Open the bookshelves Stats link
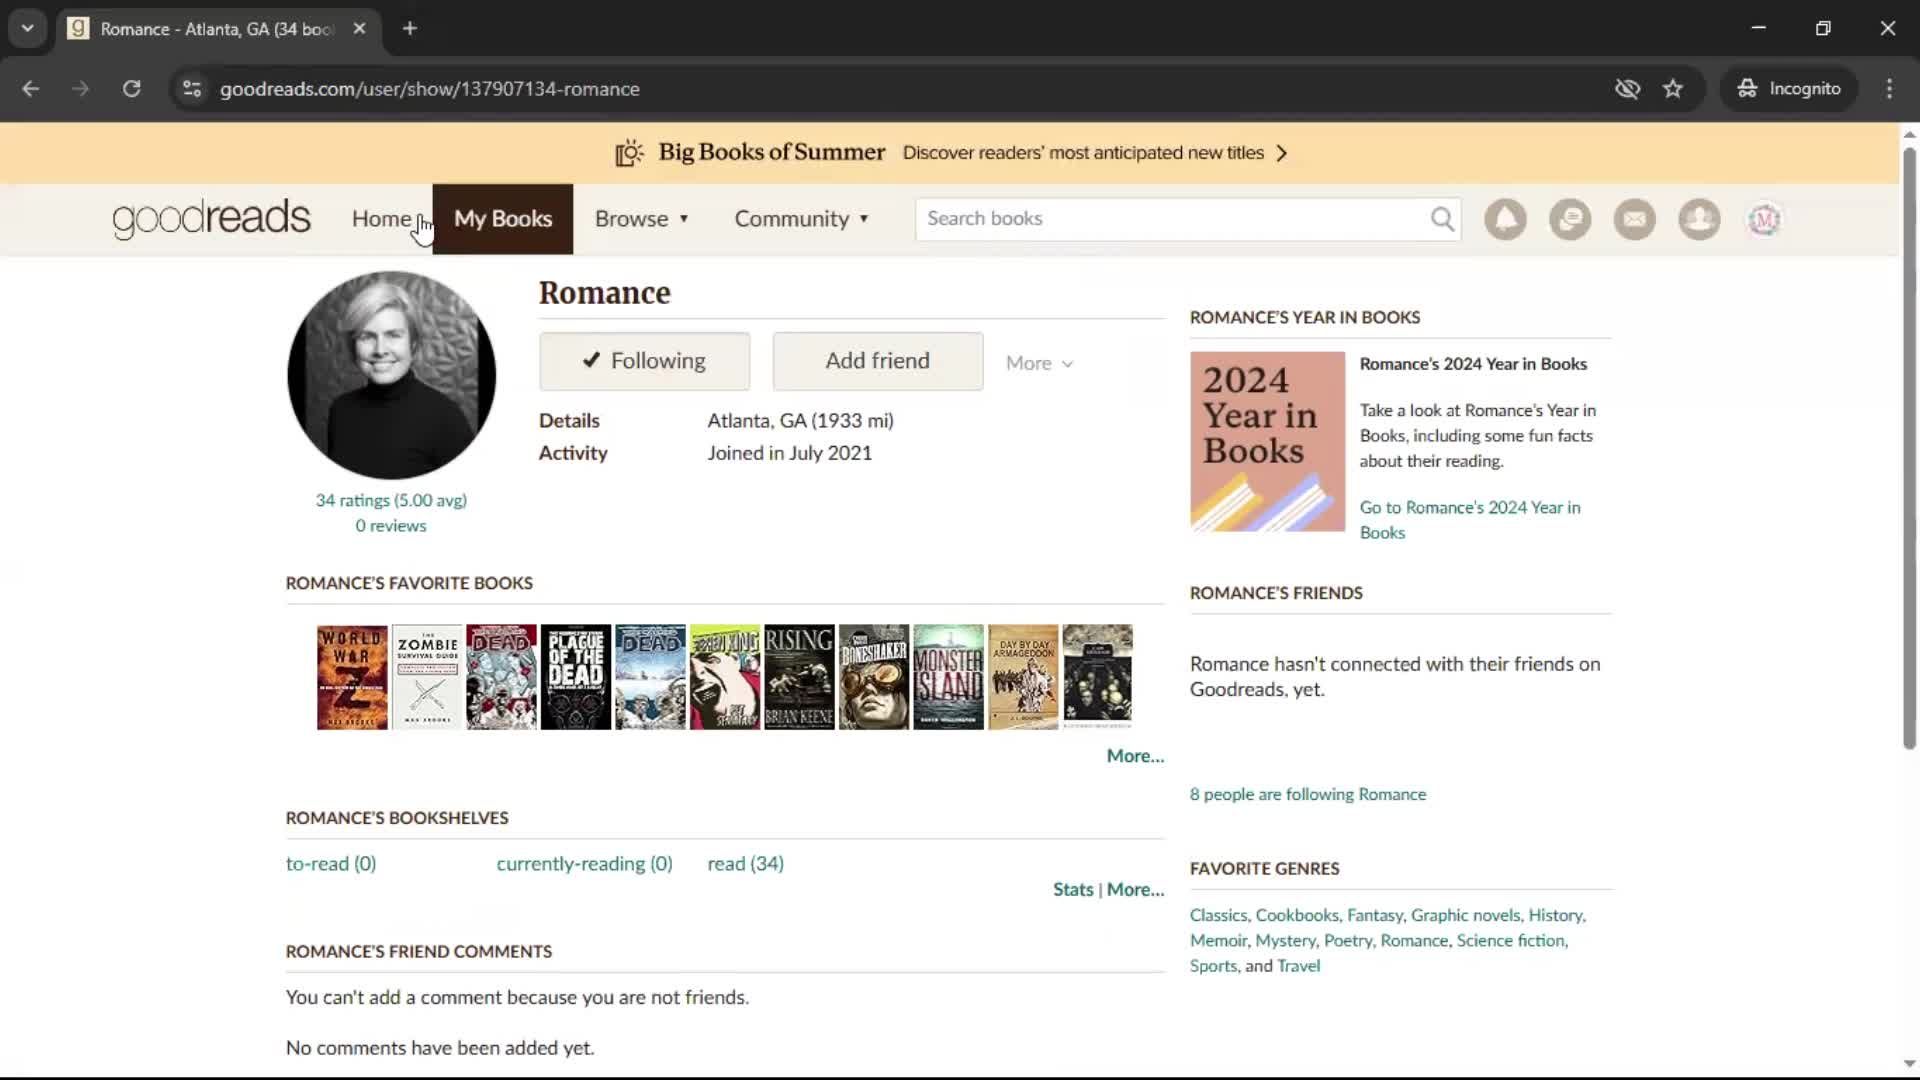The height and width of the screenshot is (1080, 1920). (1073, 890)
